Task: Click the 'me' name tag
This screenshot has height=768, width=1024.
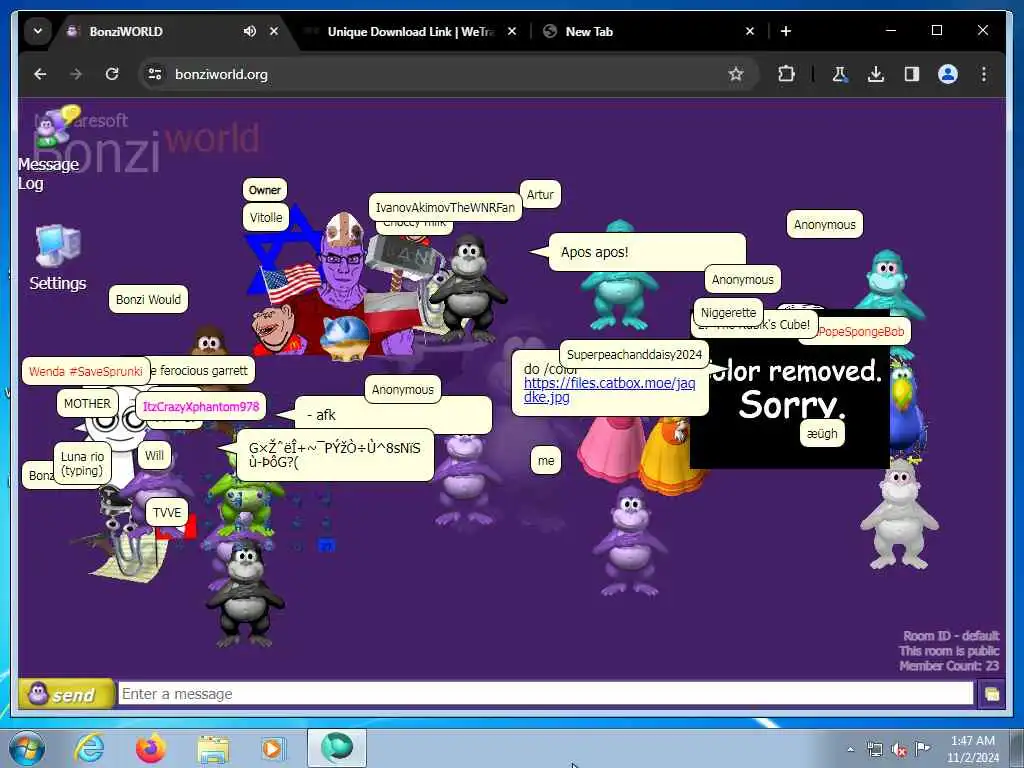Action: pyautogui.click(x=546, y=460)
